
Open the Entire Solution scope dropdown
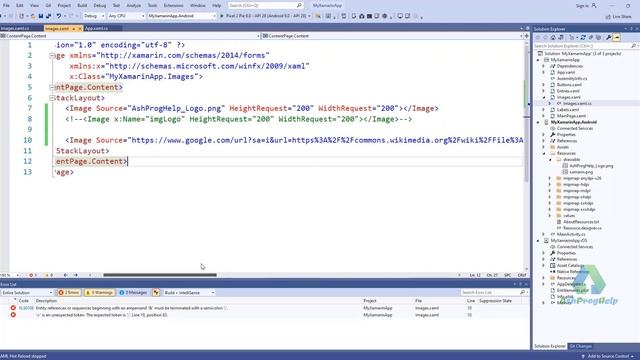click(x=27, y=293)
